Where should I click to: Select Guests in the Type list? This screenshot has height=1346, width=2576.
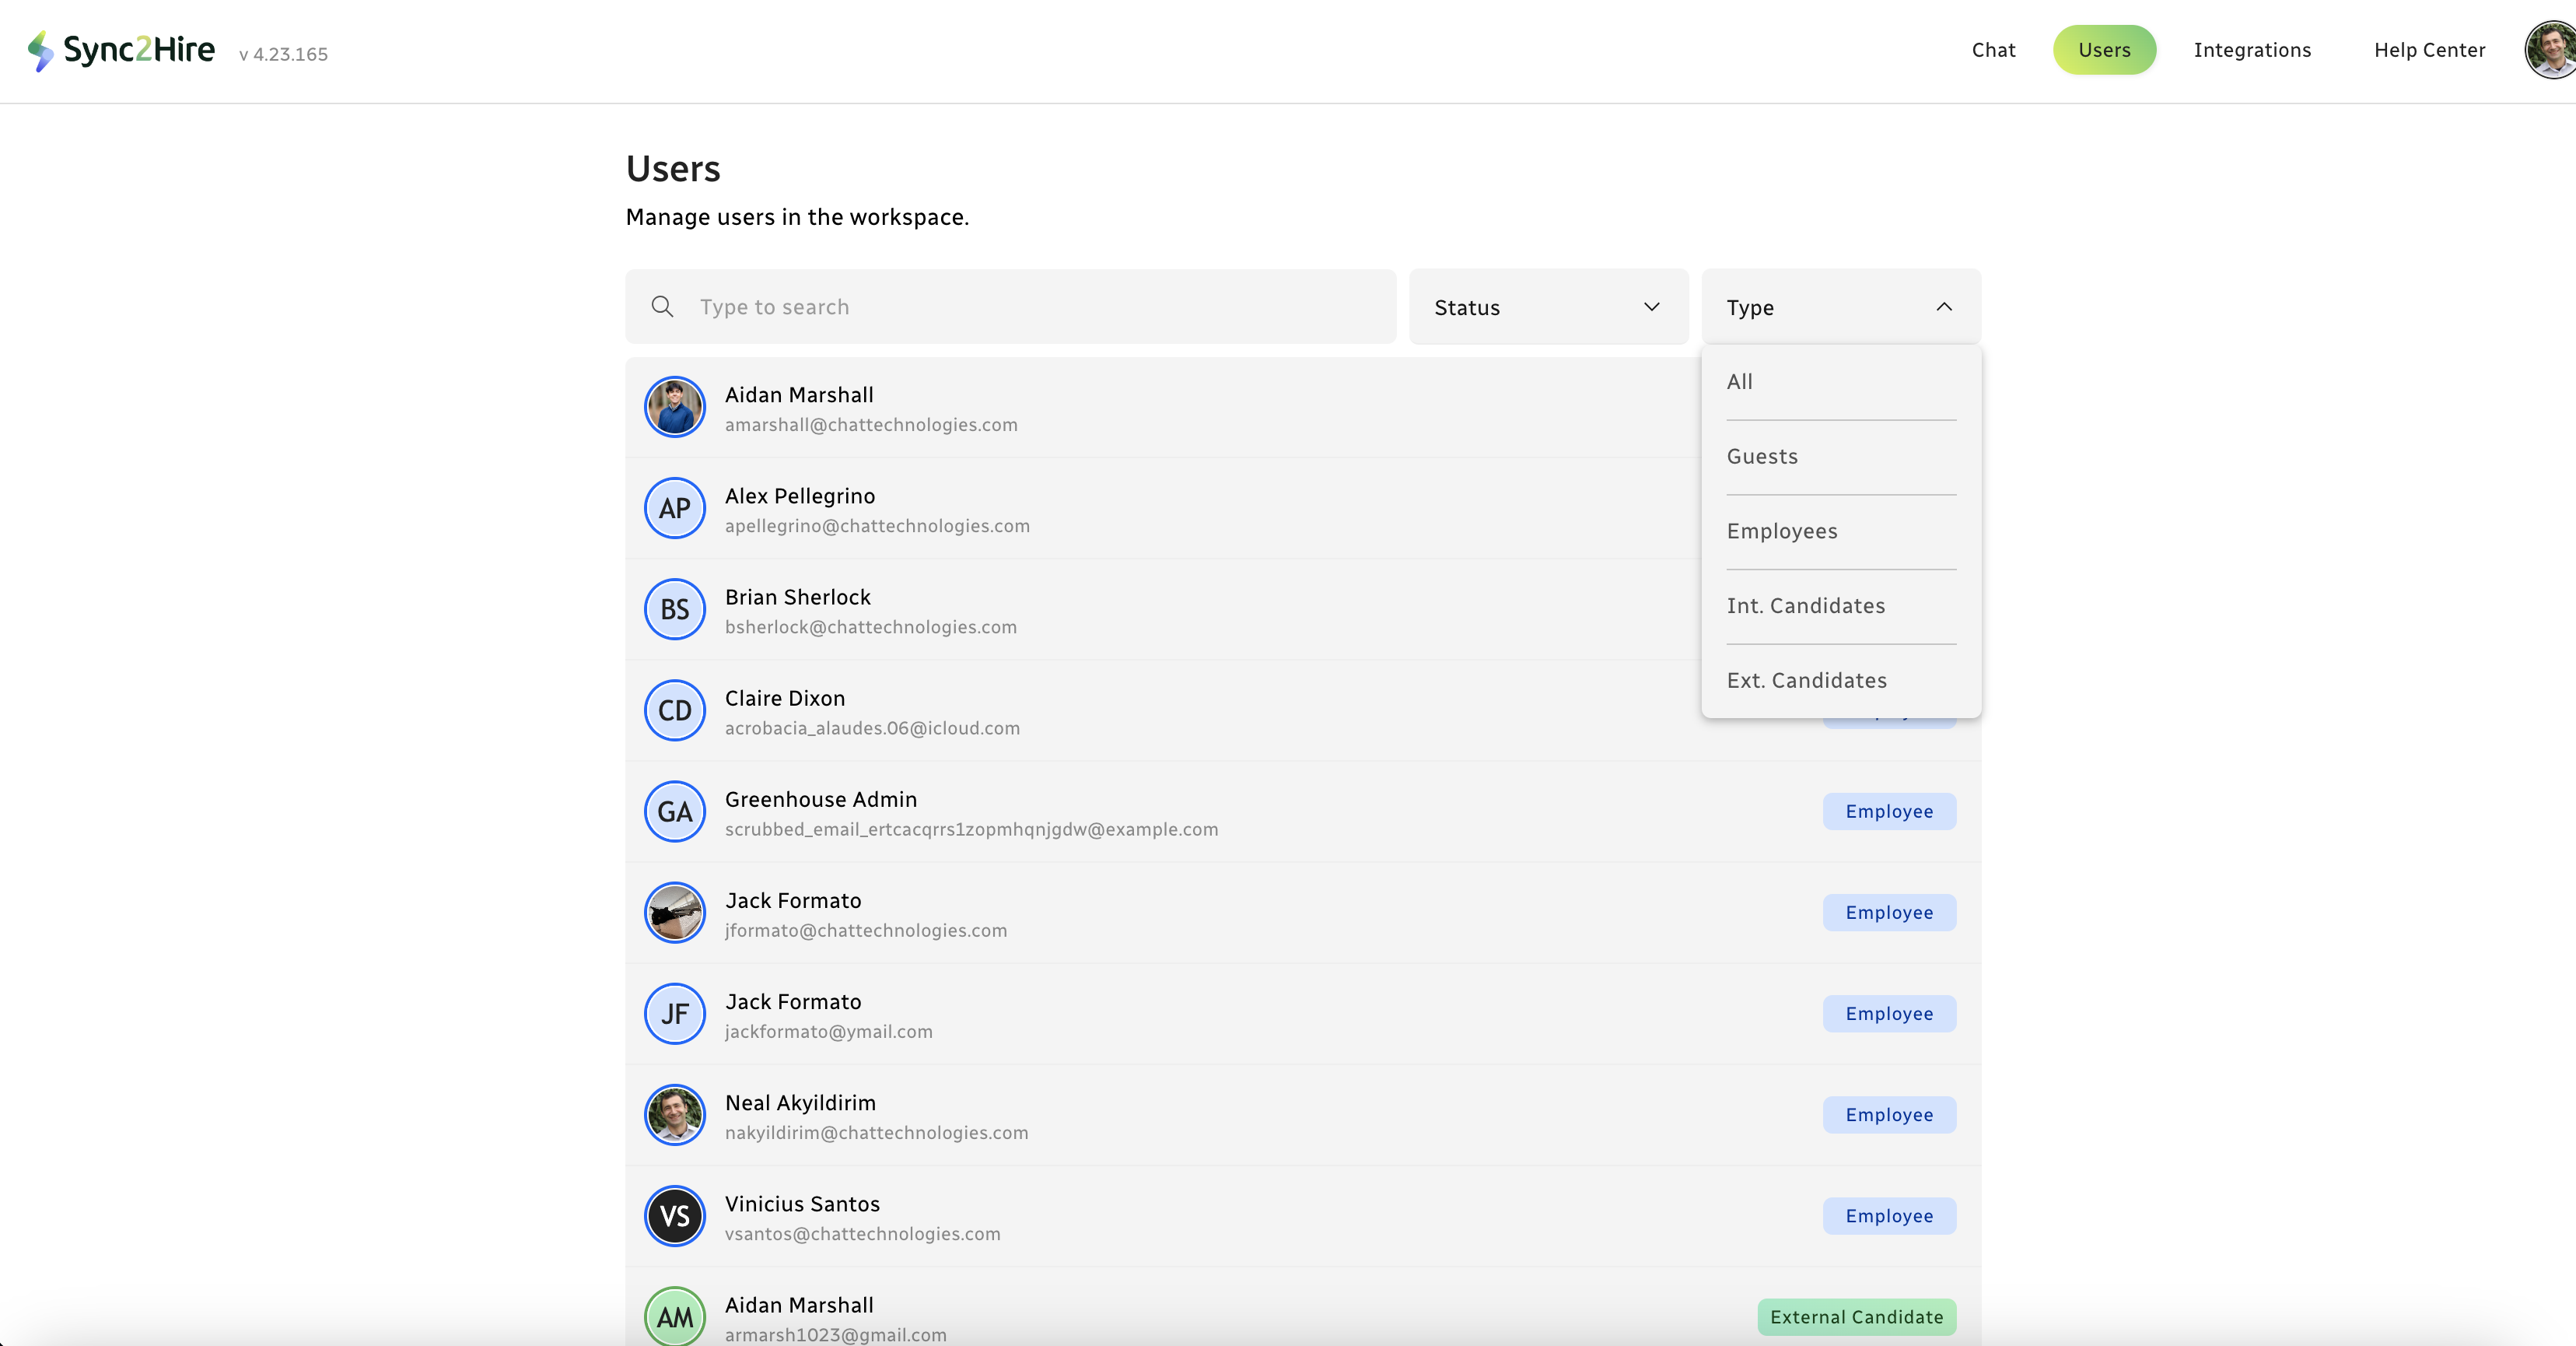pyautogui.click(x=1762, y=456)
